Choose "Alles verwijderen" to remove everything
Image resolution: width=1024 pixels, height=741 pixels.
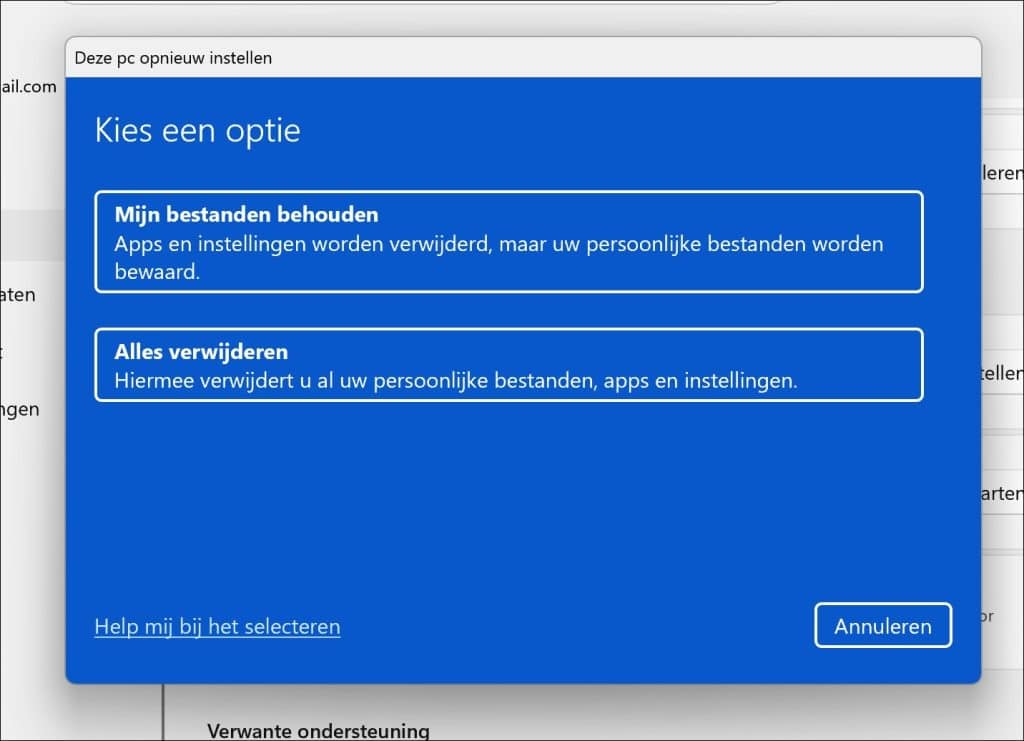508,364
